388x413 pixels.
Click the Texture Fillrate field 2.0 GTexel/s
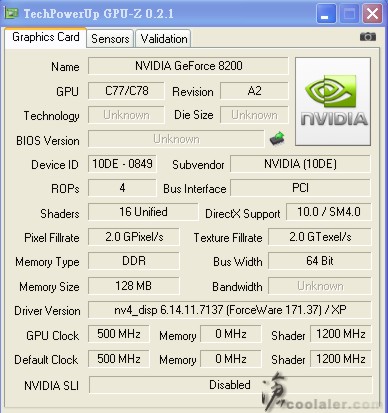click(320, 237)
